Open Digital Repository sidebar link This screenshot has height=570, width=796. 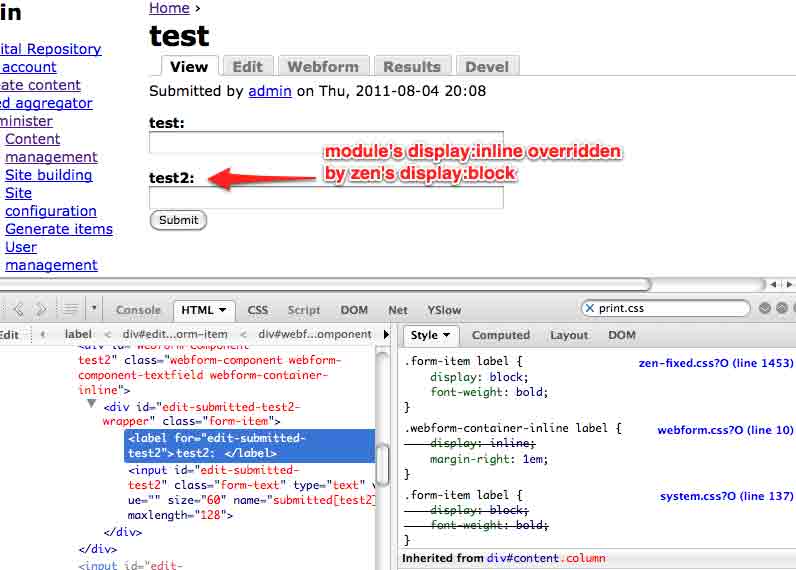(x=50, y=49)
